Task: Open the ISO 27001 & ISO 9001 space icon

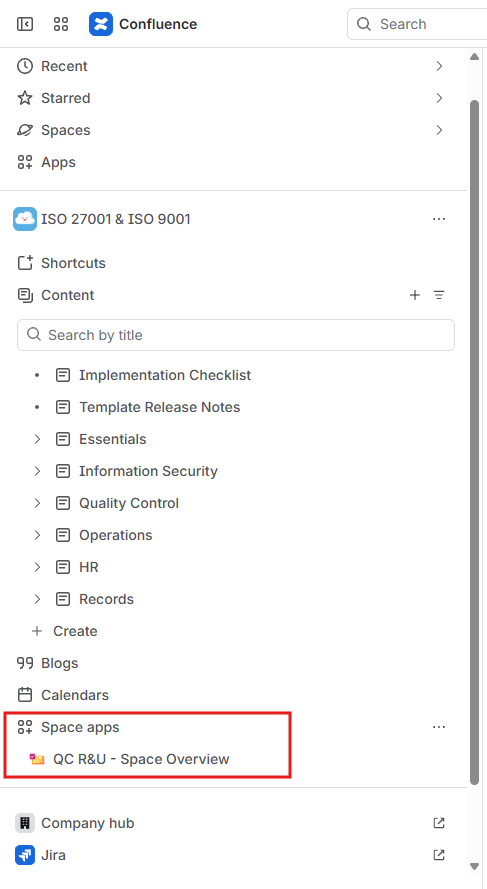Action: (25, 219)
